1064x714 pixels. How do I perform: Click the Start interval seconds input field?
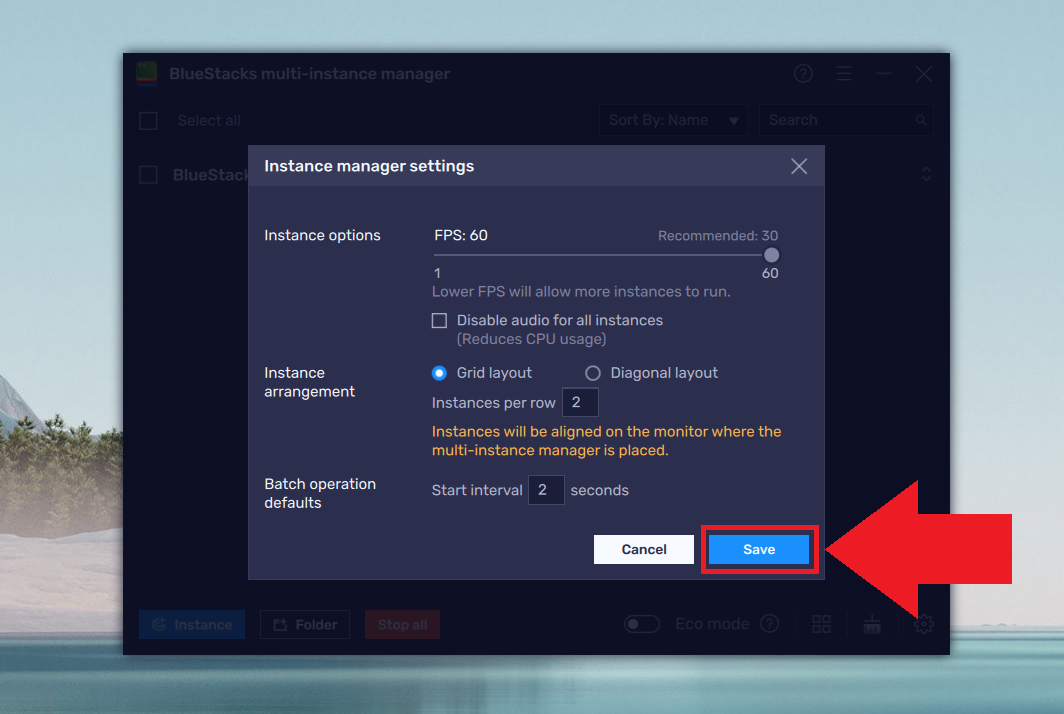click(546, 490)
